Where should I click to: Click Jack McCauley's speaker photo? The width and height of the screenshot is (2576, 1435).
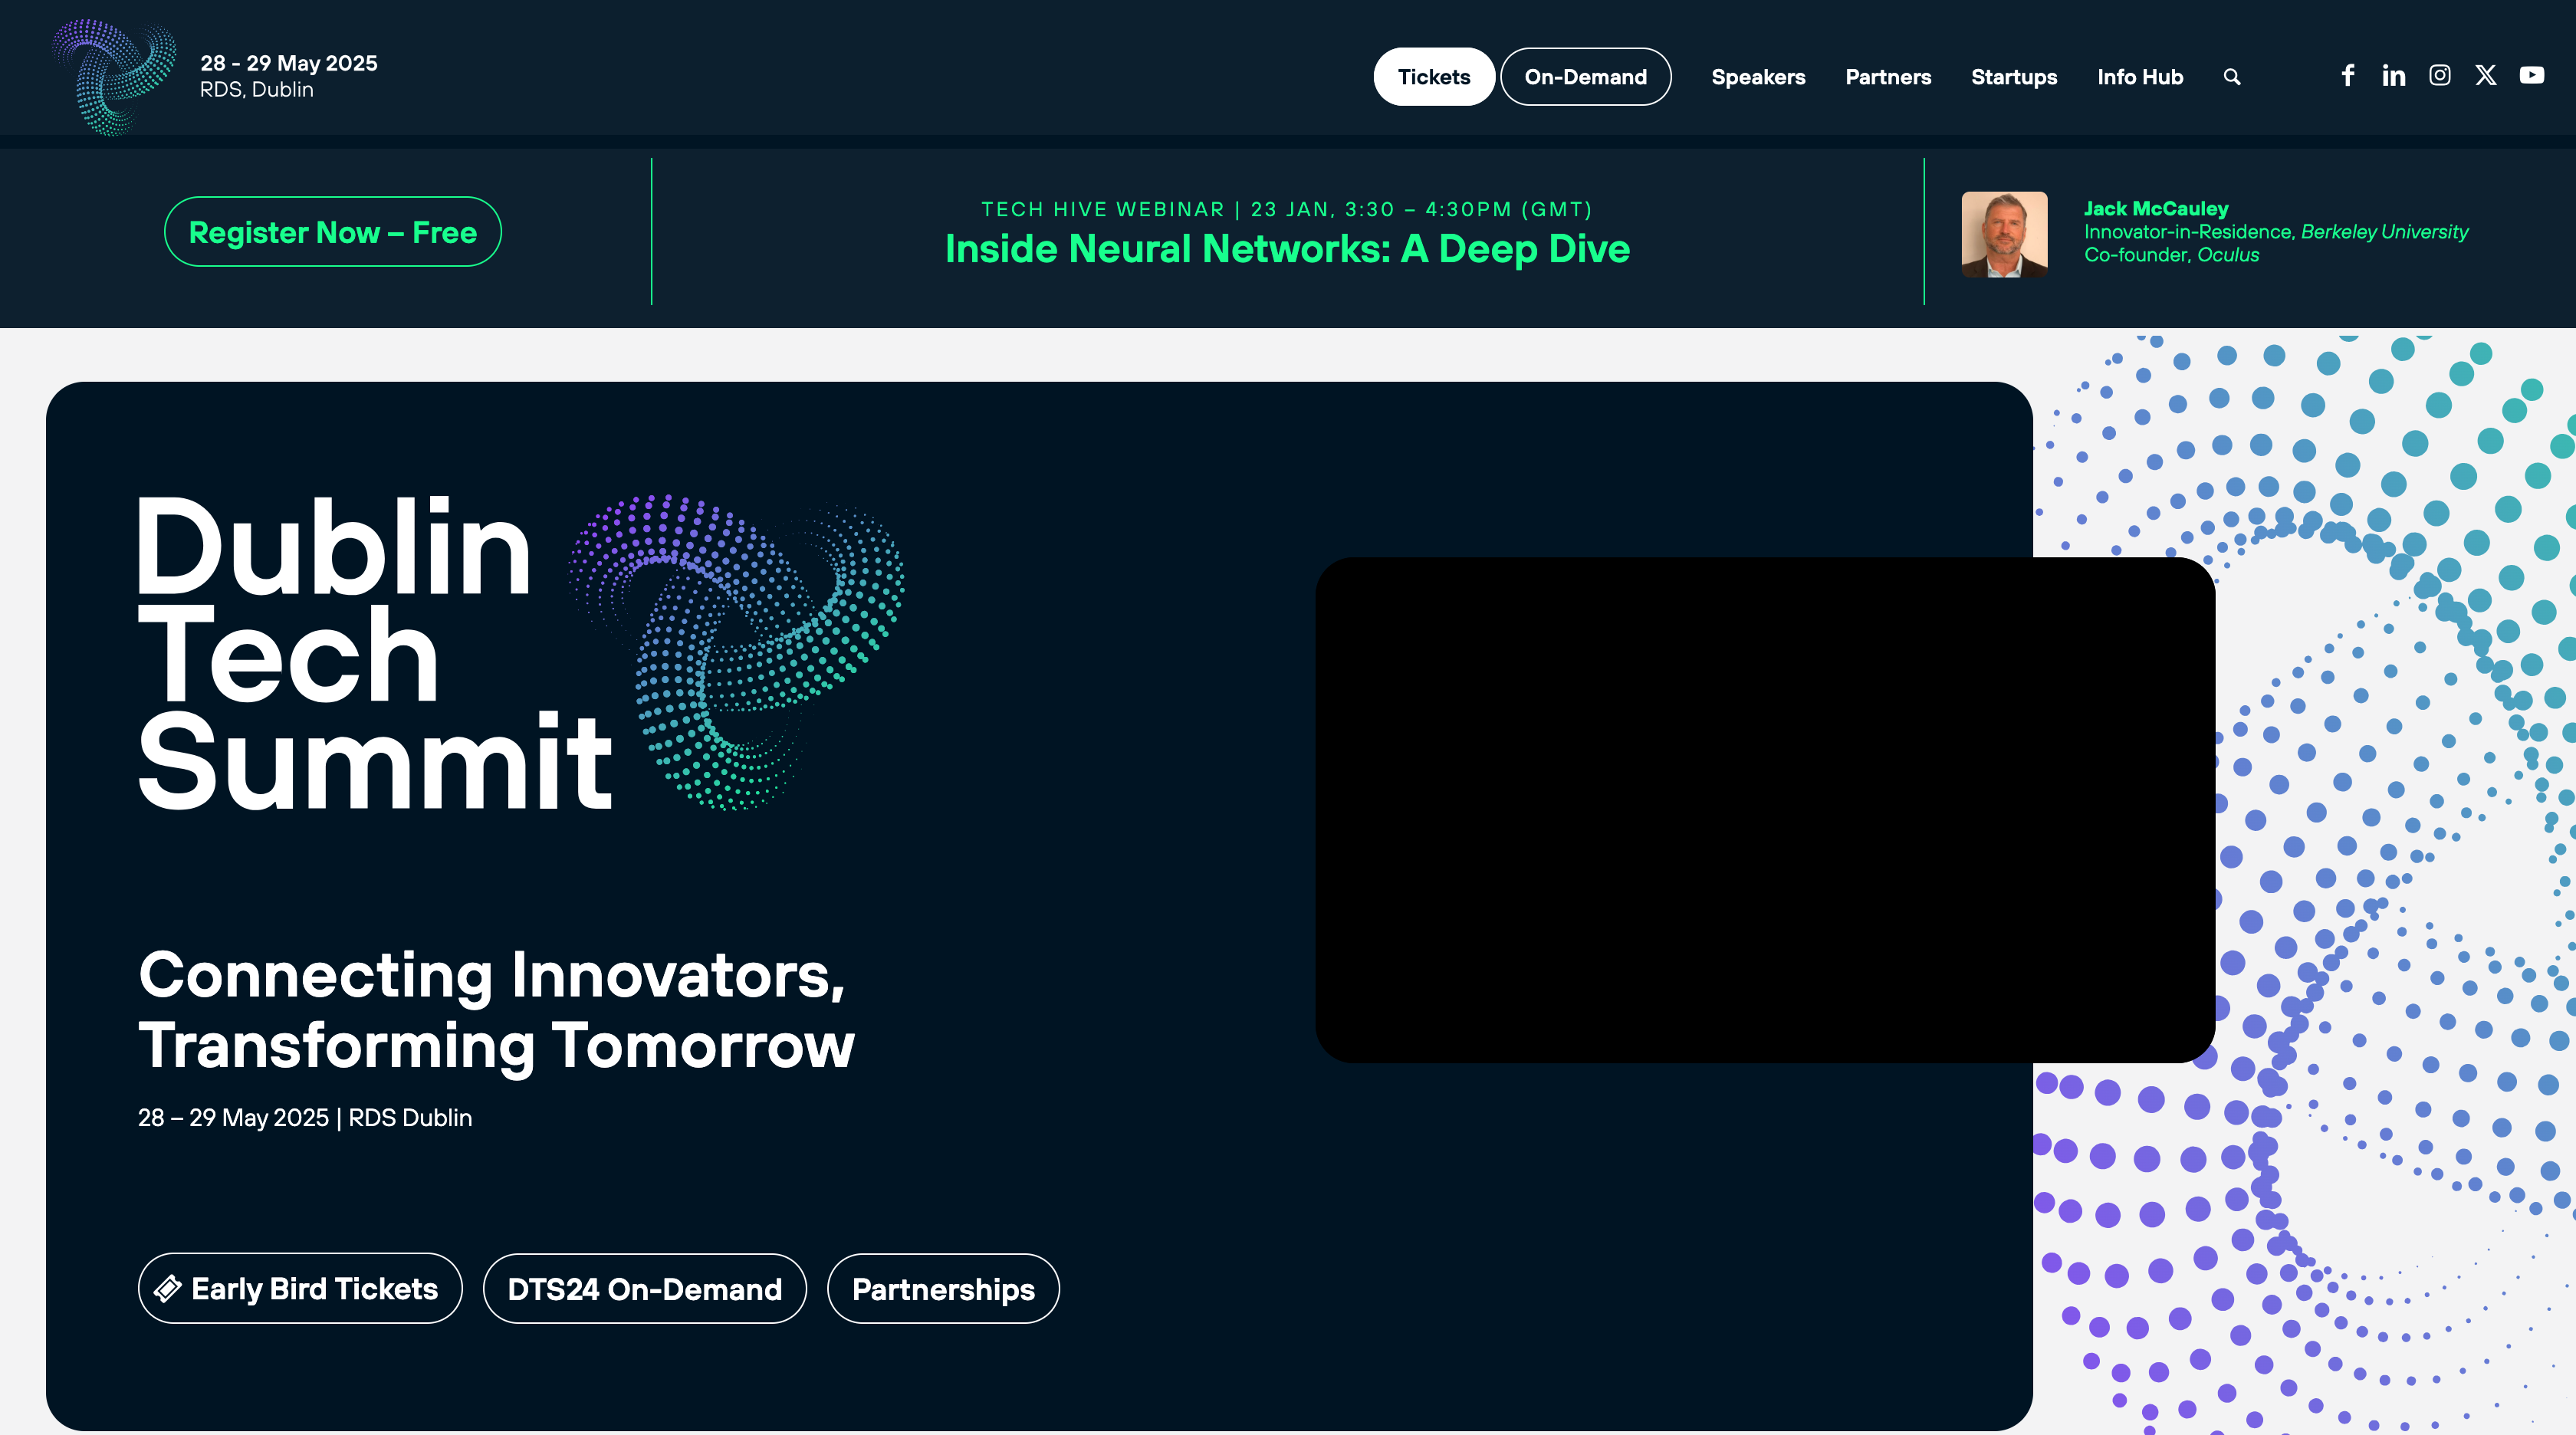click(2003, 234)
